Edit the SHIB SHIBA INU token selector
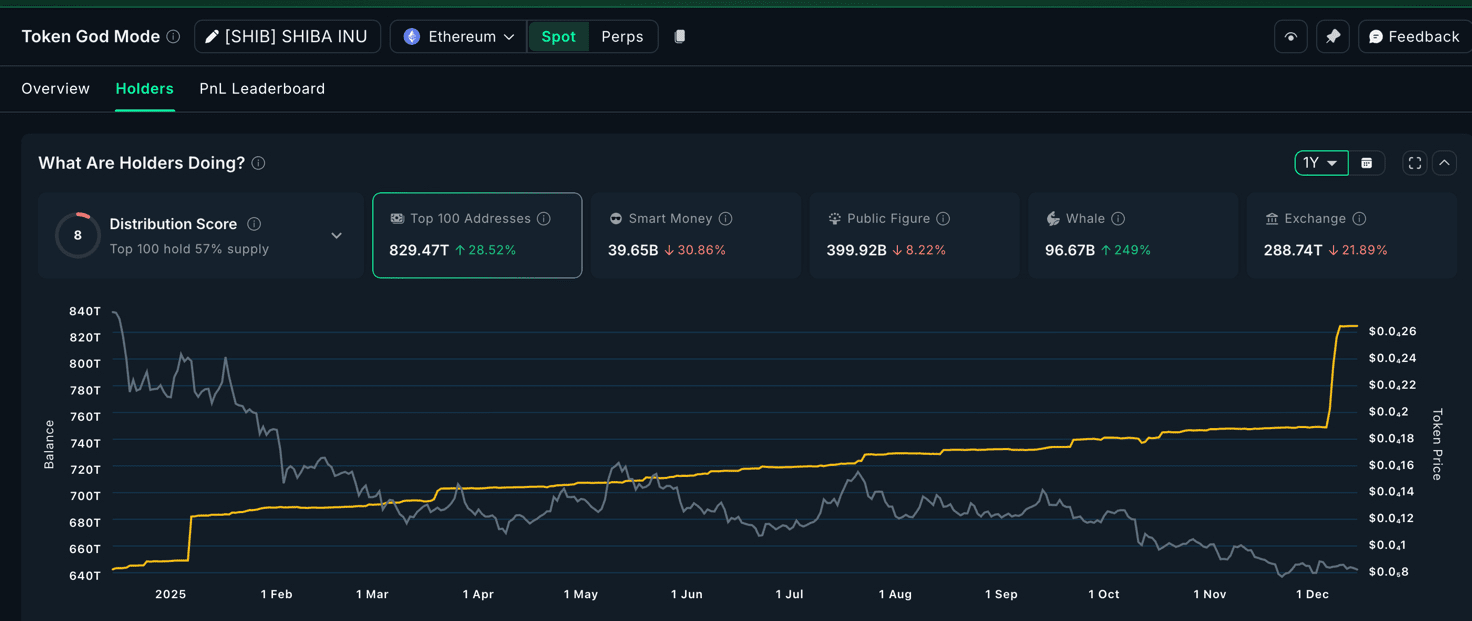 287,37
